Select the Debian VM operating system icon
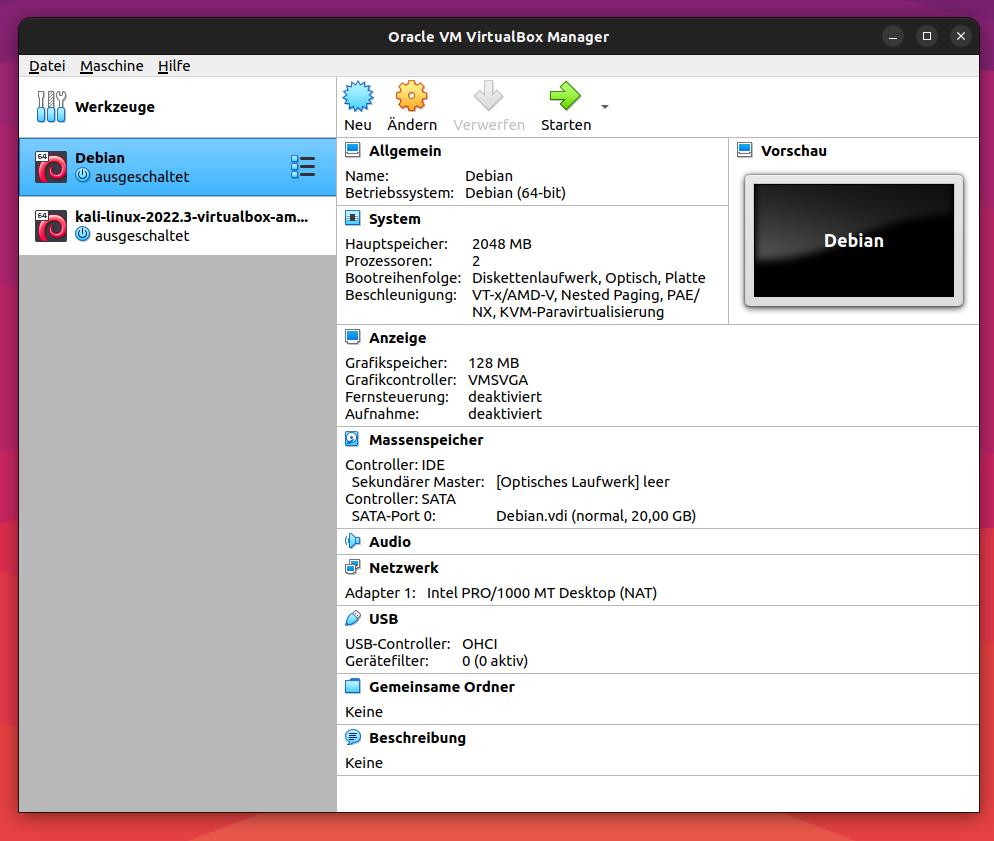Viewport: 994px width, 841px height. (51, 167)
